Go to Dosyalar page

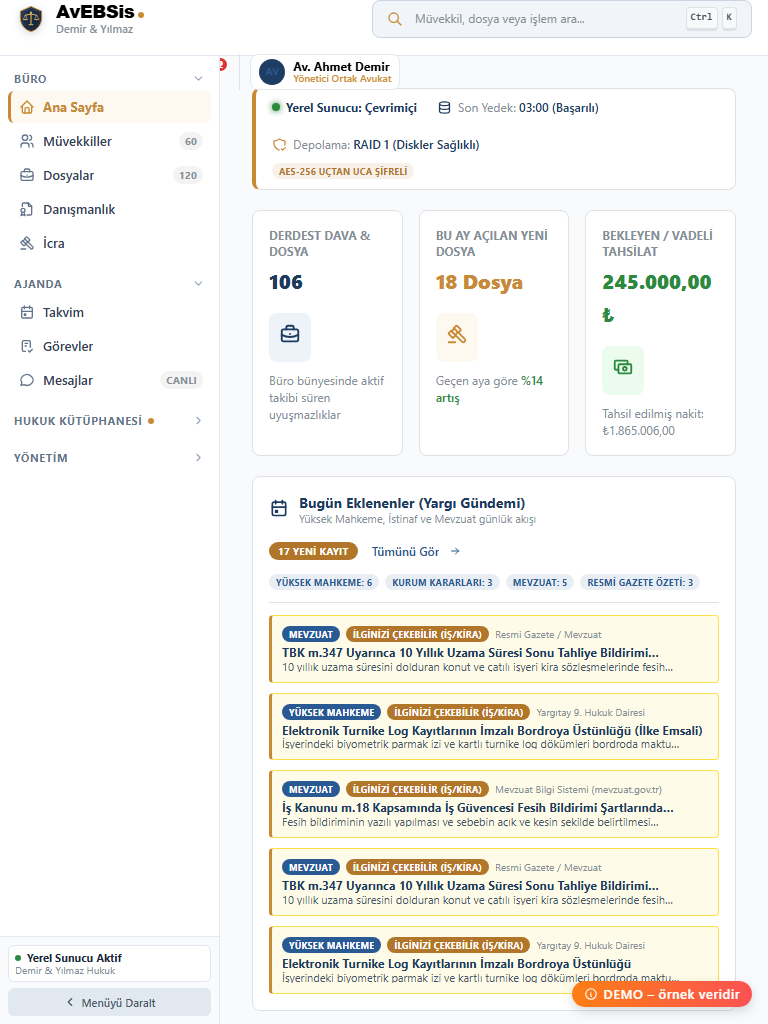point(109,175)
